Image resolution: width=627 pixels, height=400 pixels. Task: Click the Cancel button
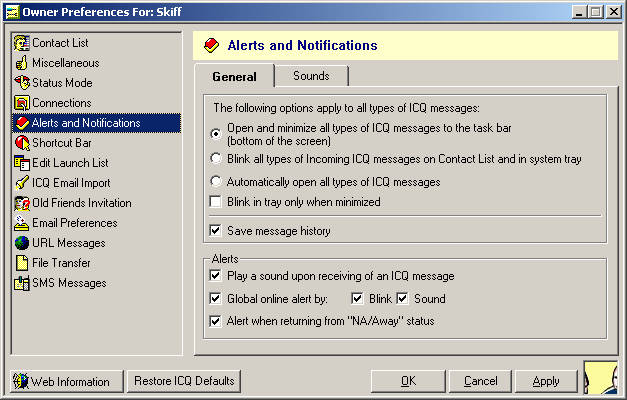pyautogui.click(x=480, y=381)
